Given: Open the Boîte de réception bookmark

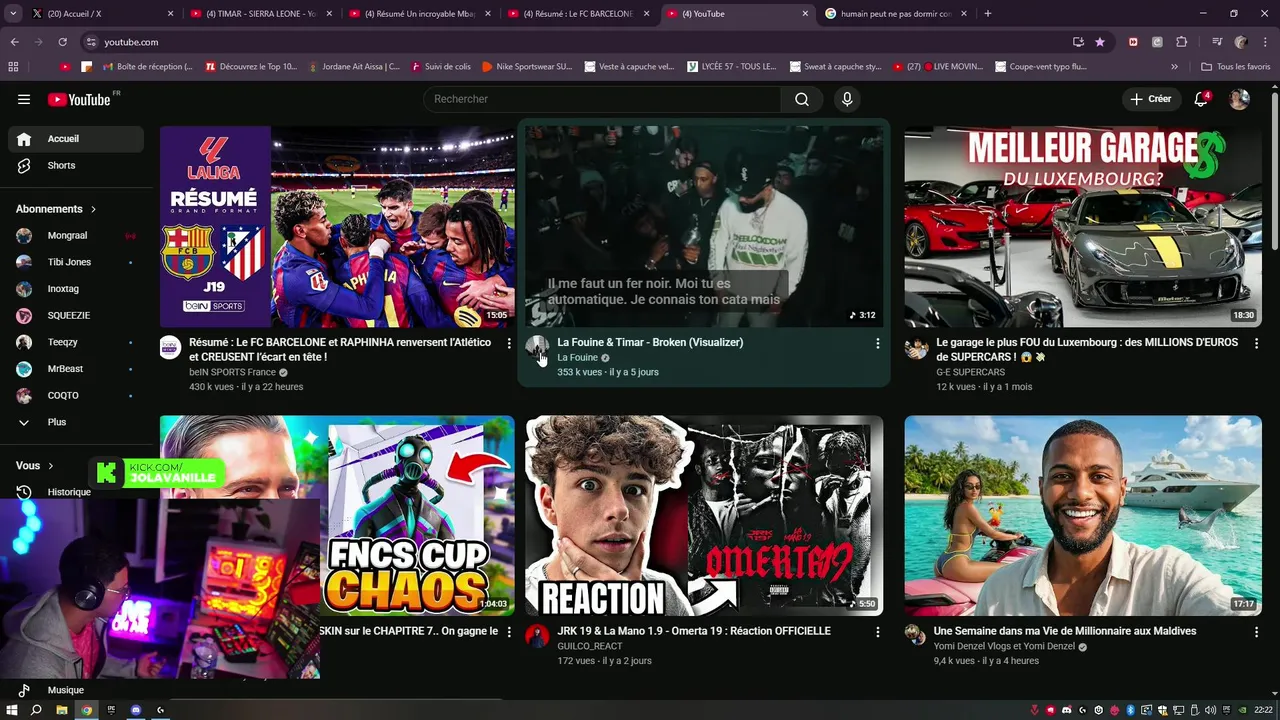Looking at the screenshot, I should point(146,67).
